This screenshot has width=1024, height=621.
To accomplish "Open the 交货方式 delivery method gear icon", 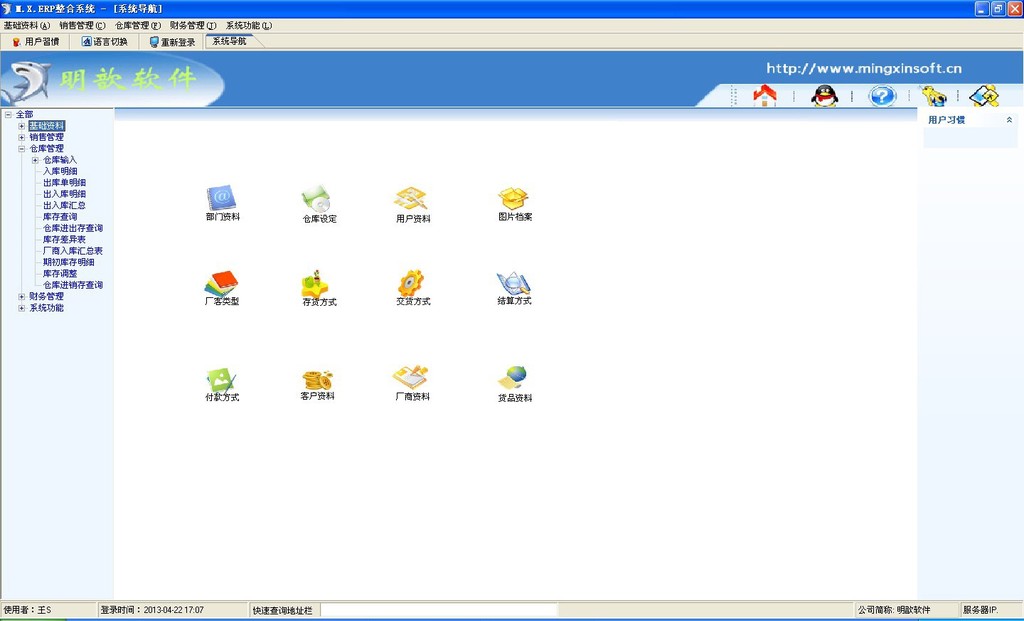I will tap(411, 283).
